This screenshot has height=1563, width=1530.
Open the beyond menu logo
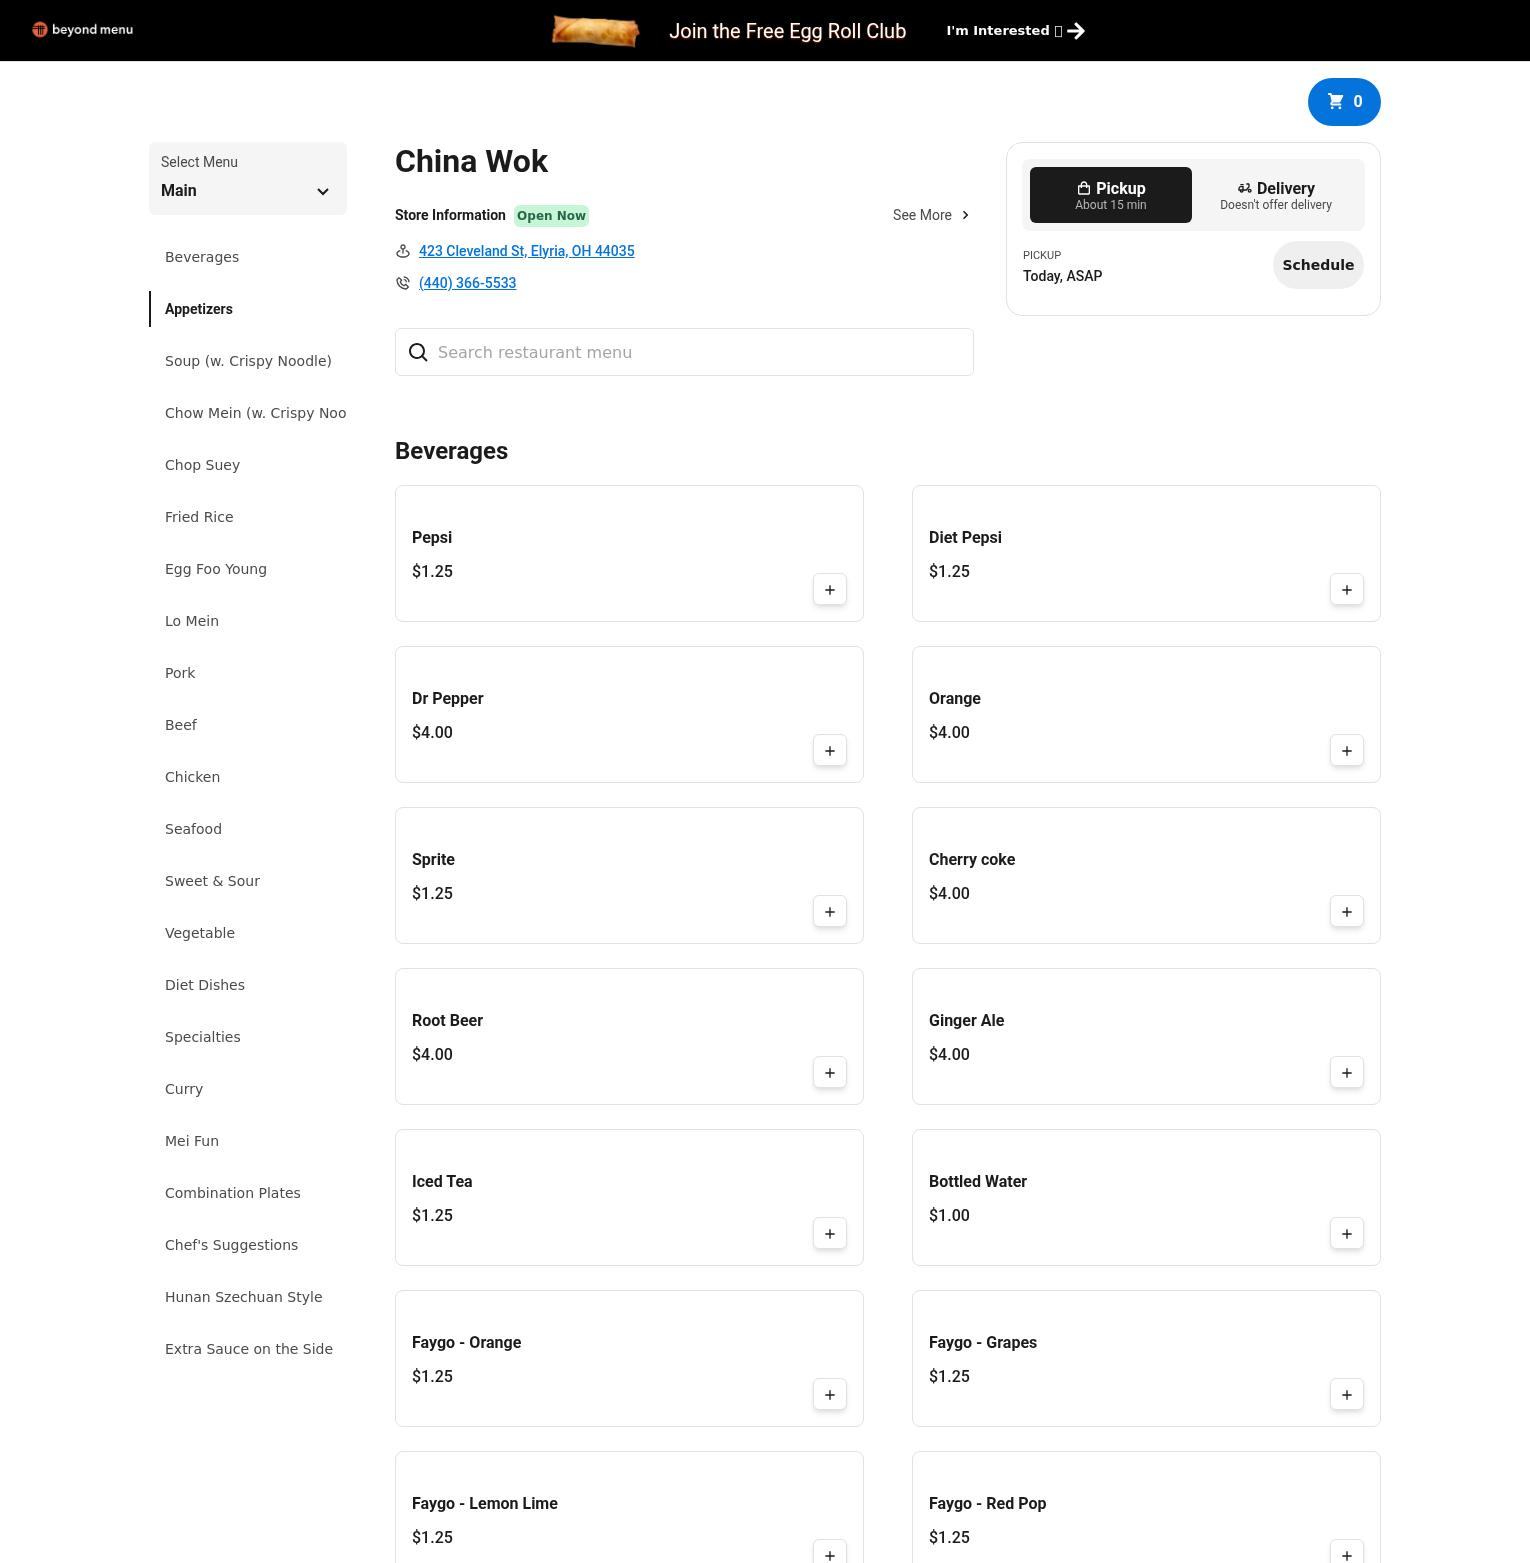pyautogui.click(x=82, y=30)
